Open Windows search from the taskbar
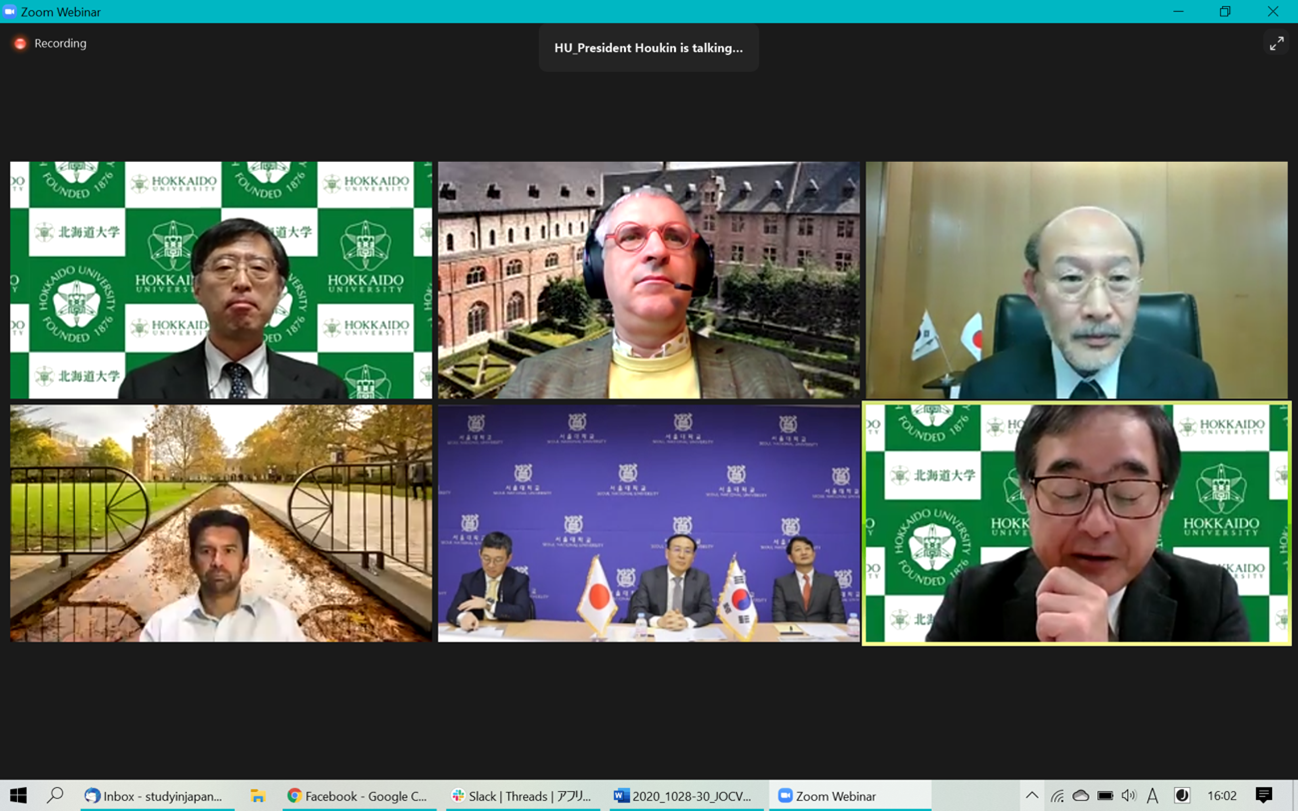1298x811 pixels. 55,796
